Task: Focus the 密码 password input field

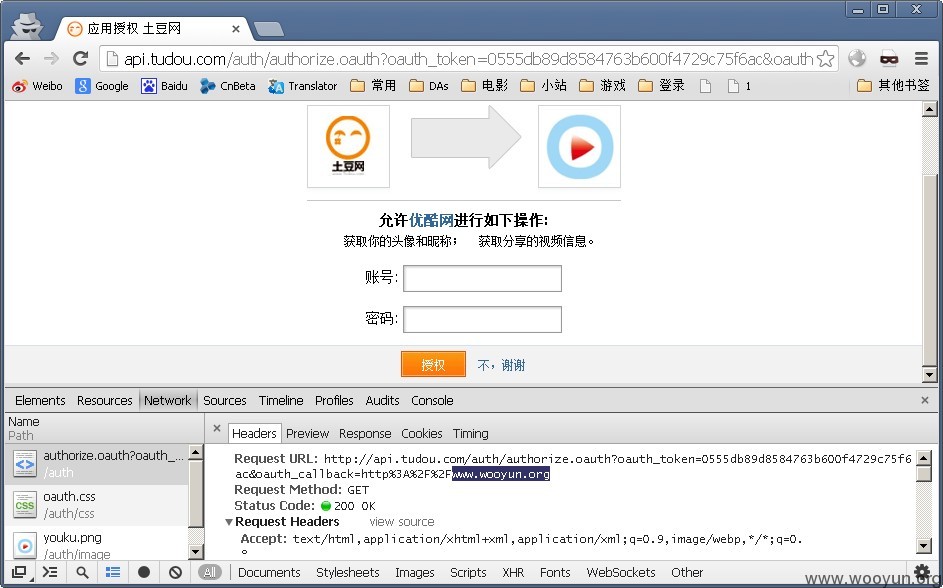Action: 482,319
